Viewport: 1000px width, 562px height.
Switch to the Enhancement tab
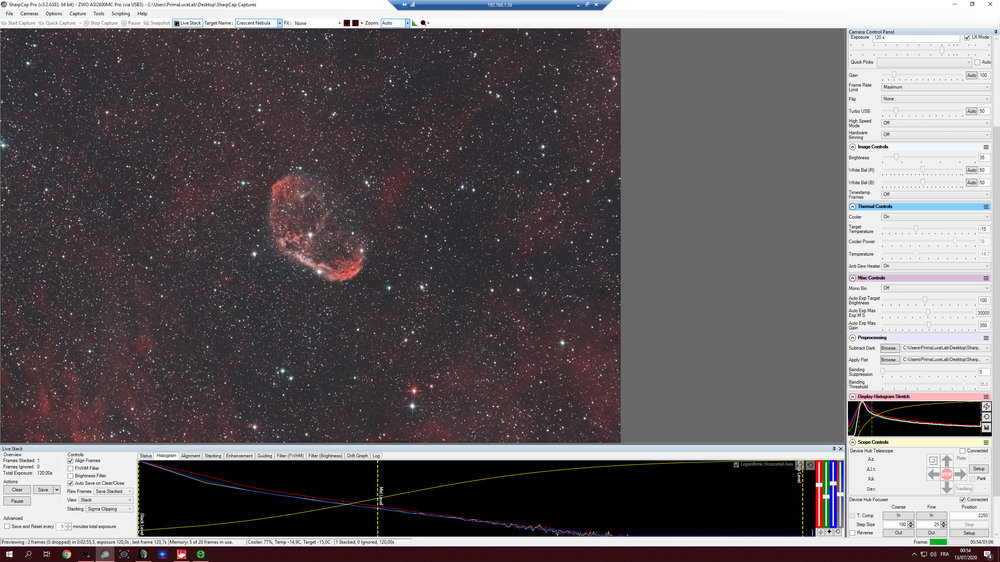pos(239,456)
